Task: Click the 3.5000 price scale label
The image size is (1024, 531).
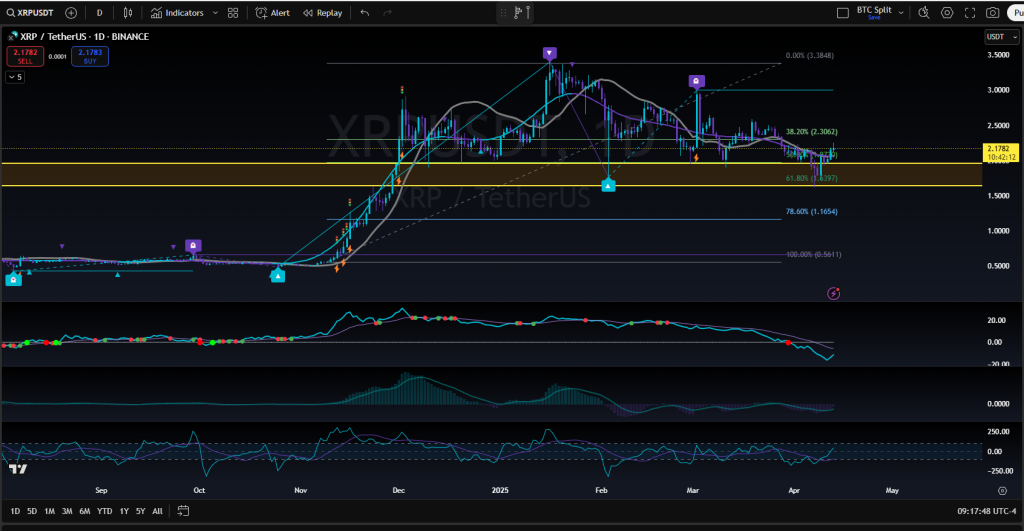Action: [x=999, y=55]
